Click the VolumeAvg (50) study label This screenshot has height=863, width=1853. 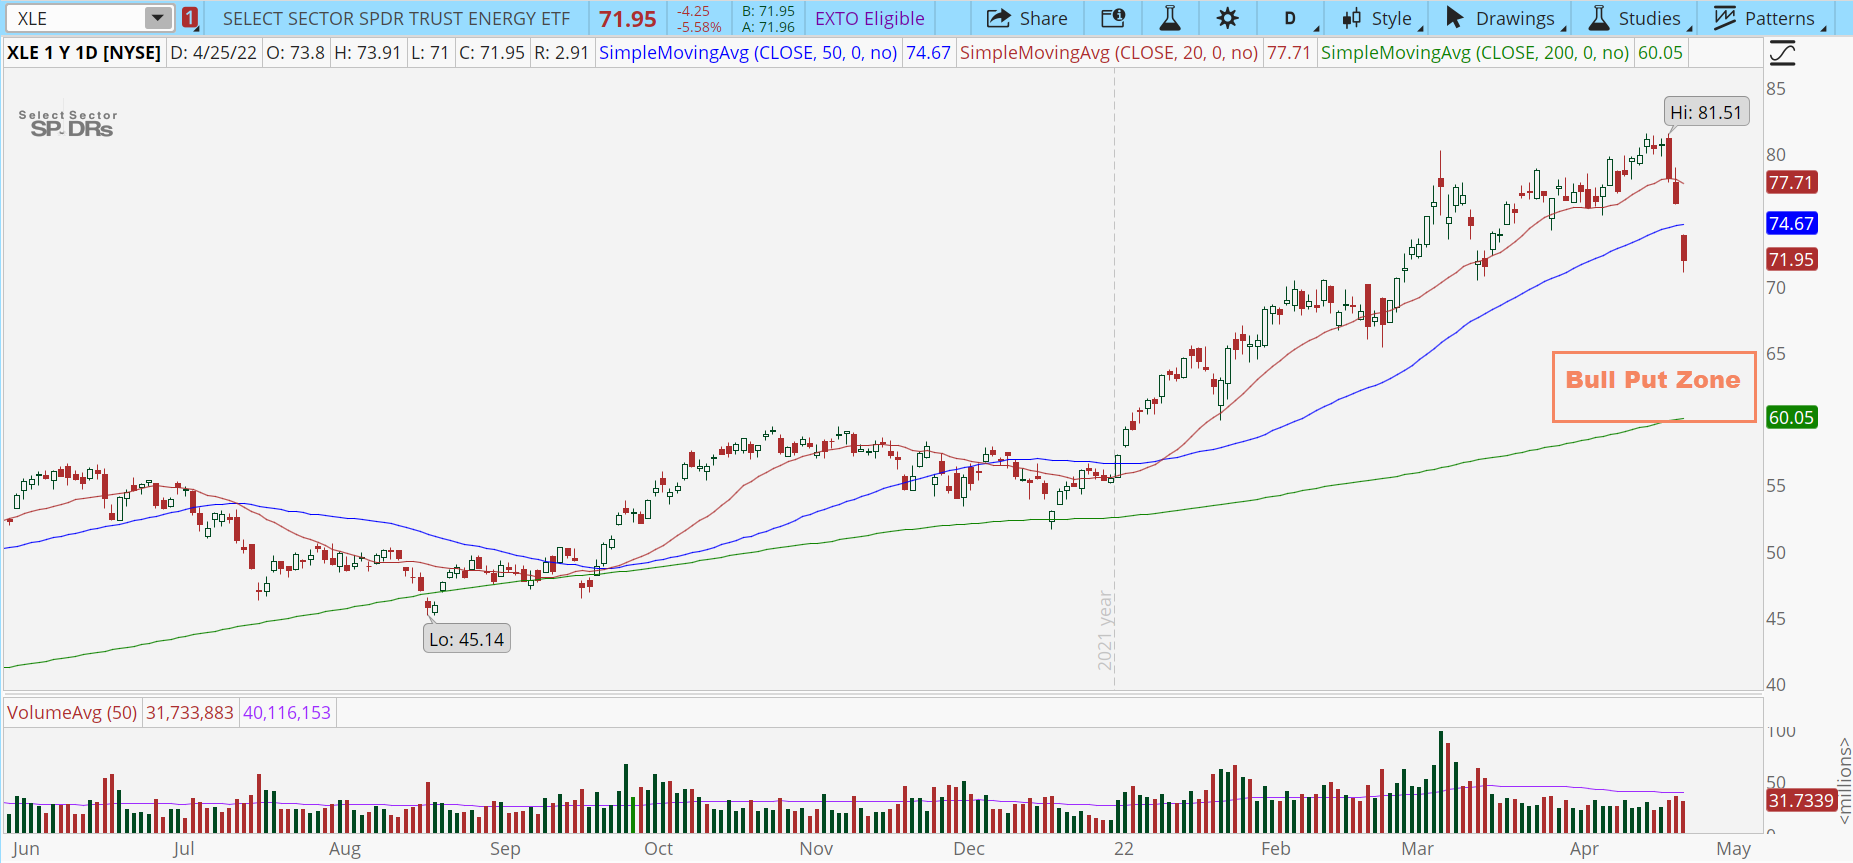[x=72, y=713]
